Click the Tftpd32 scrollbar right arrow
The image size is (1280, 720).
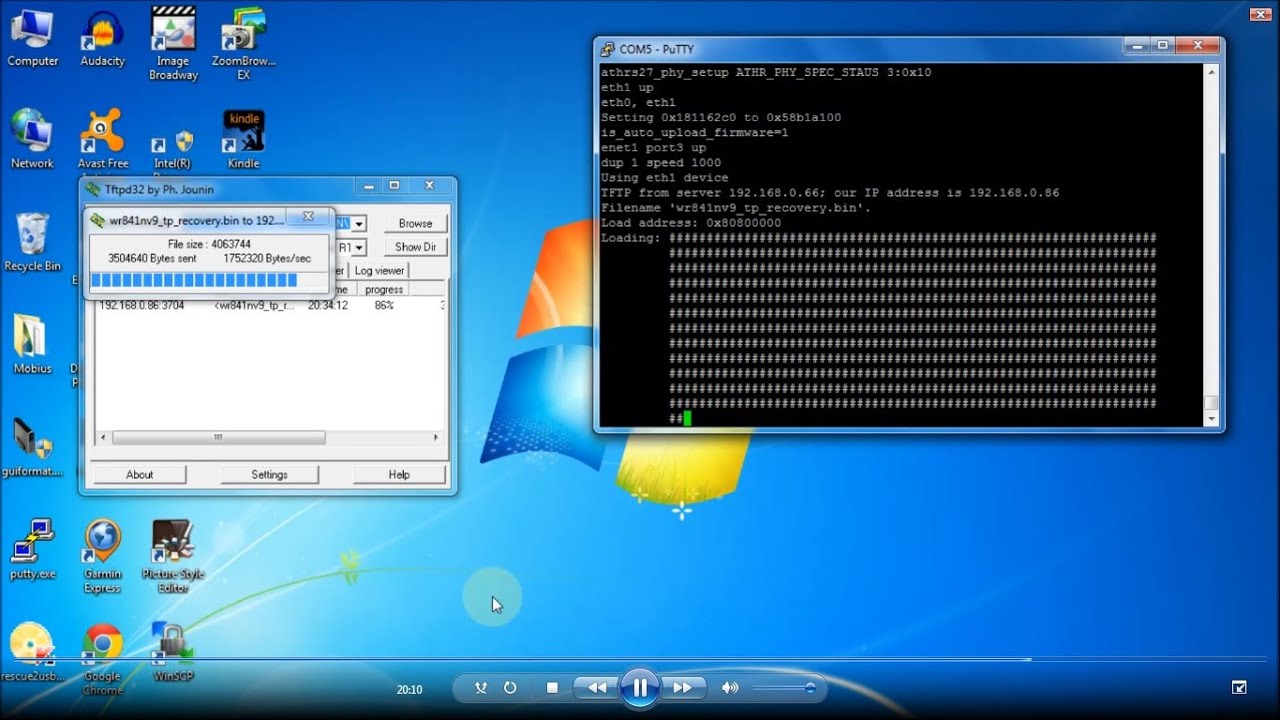click(435, 438)
